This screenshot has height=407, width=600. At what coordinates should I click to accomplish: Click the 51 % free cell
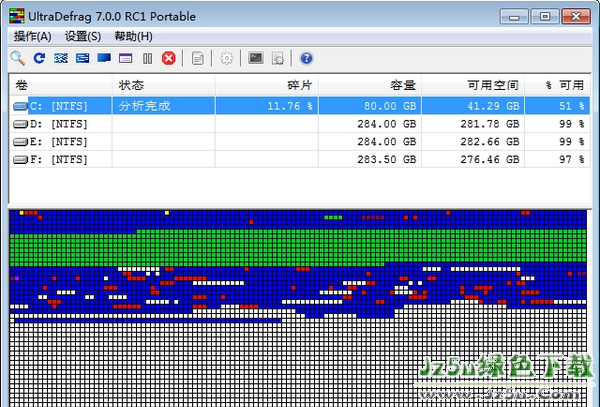pyautogui.click(x=557, y=106)
